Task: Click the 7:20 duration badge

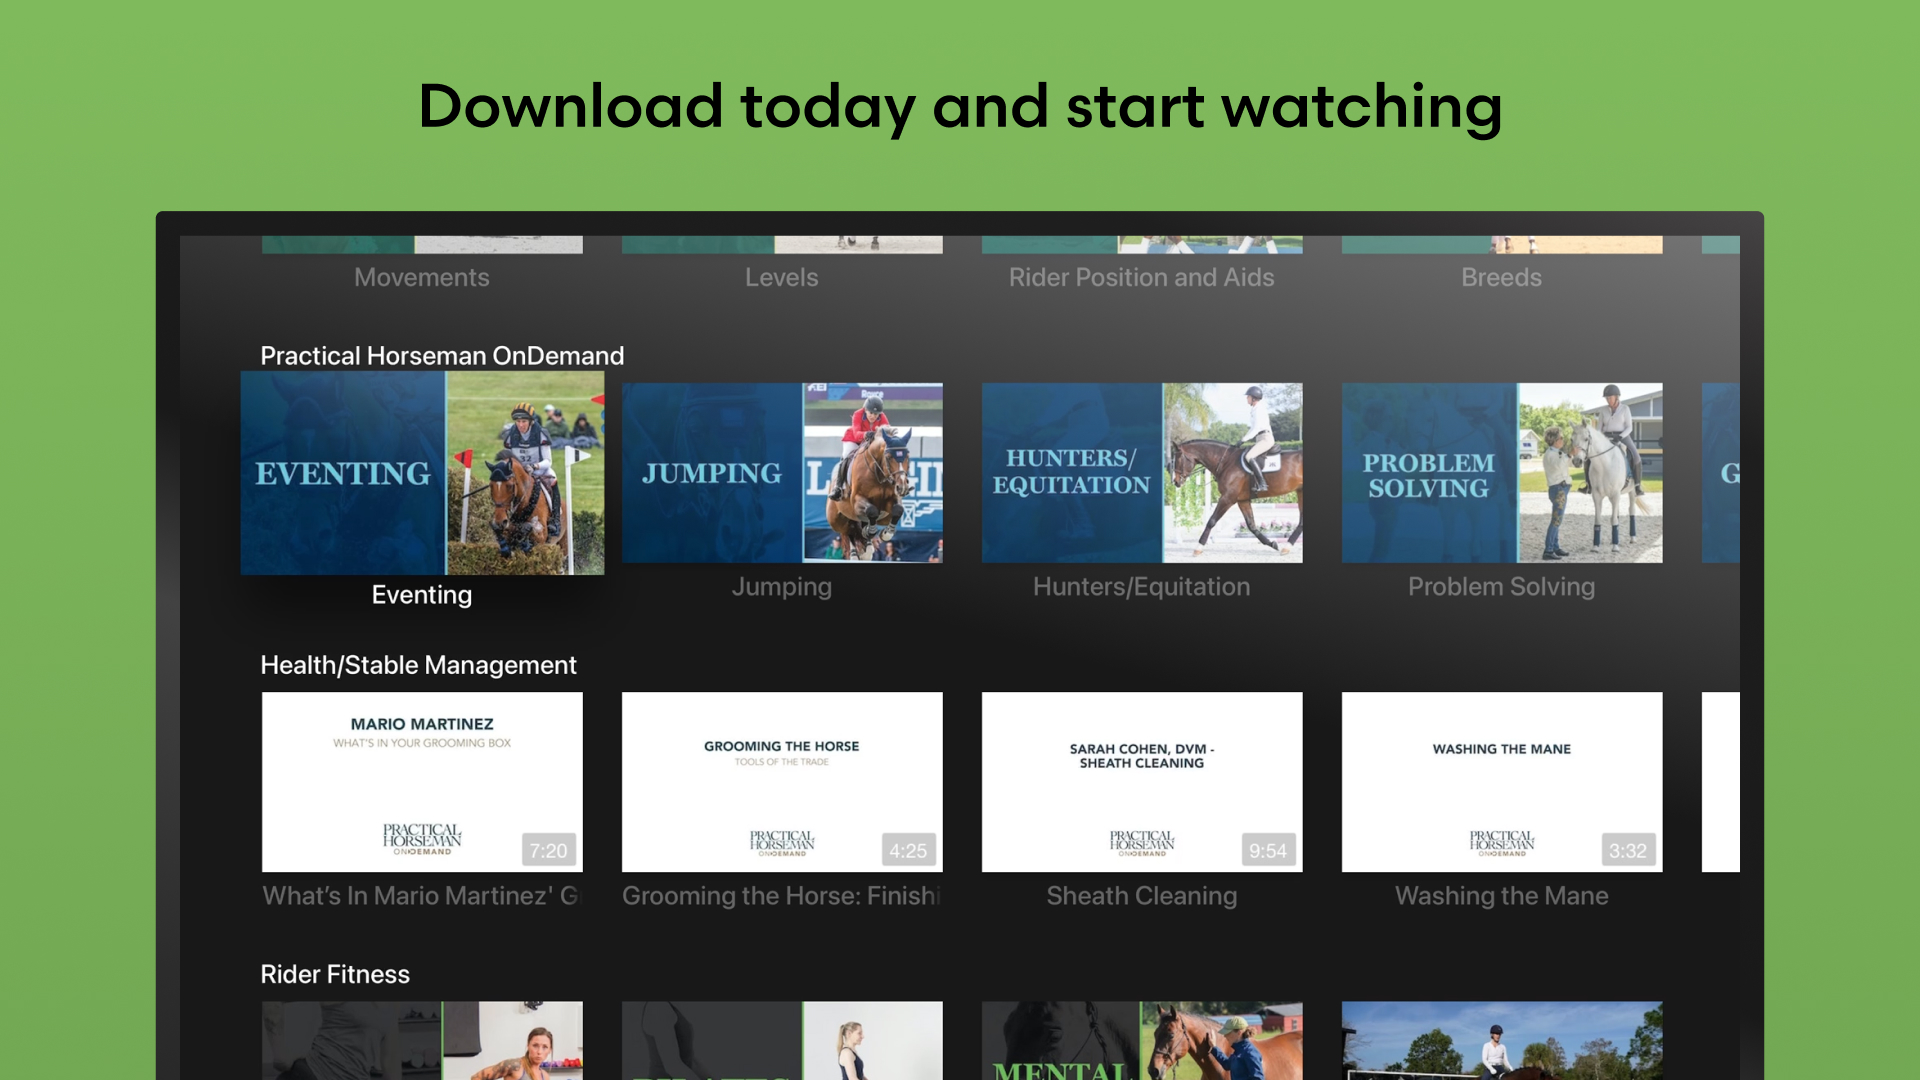Action: (x=548, y=851)
